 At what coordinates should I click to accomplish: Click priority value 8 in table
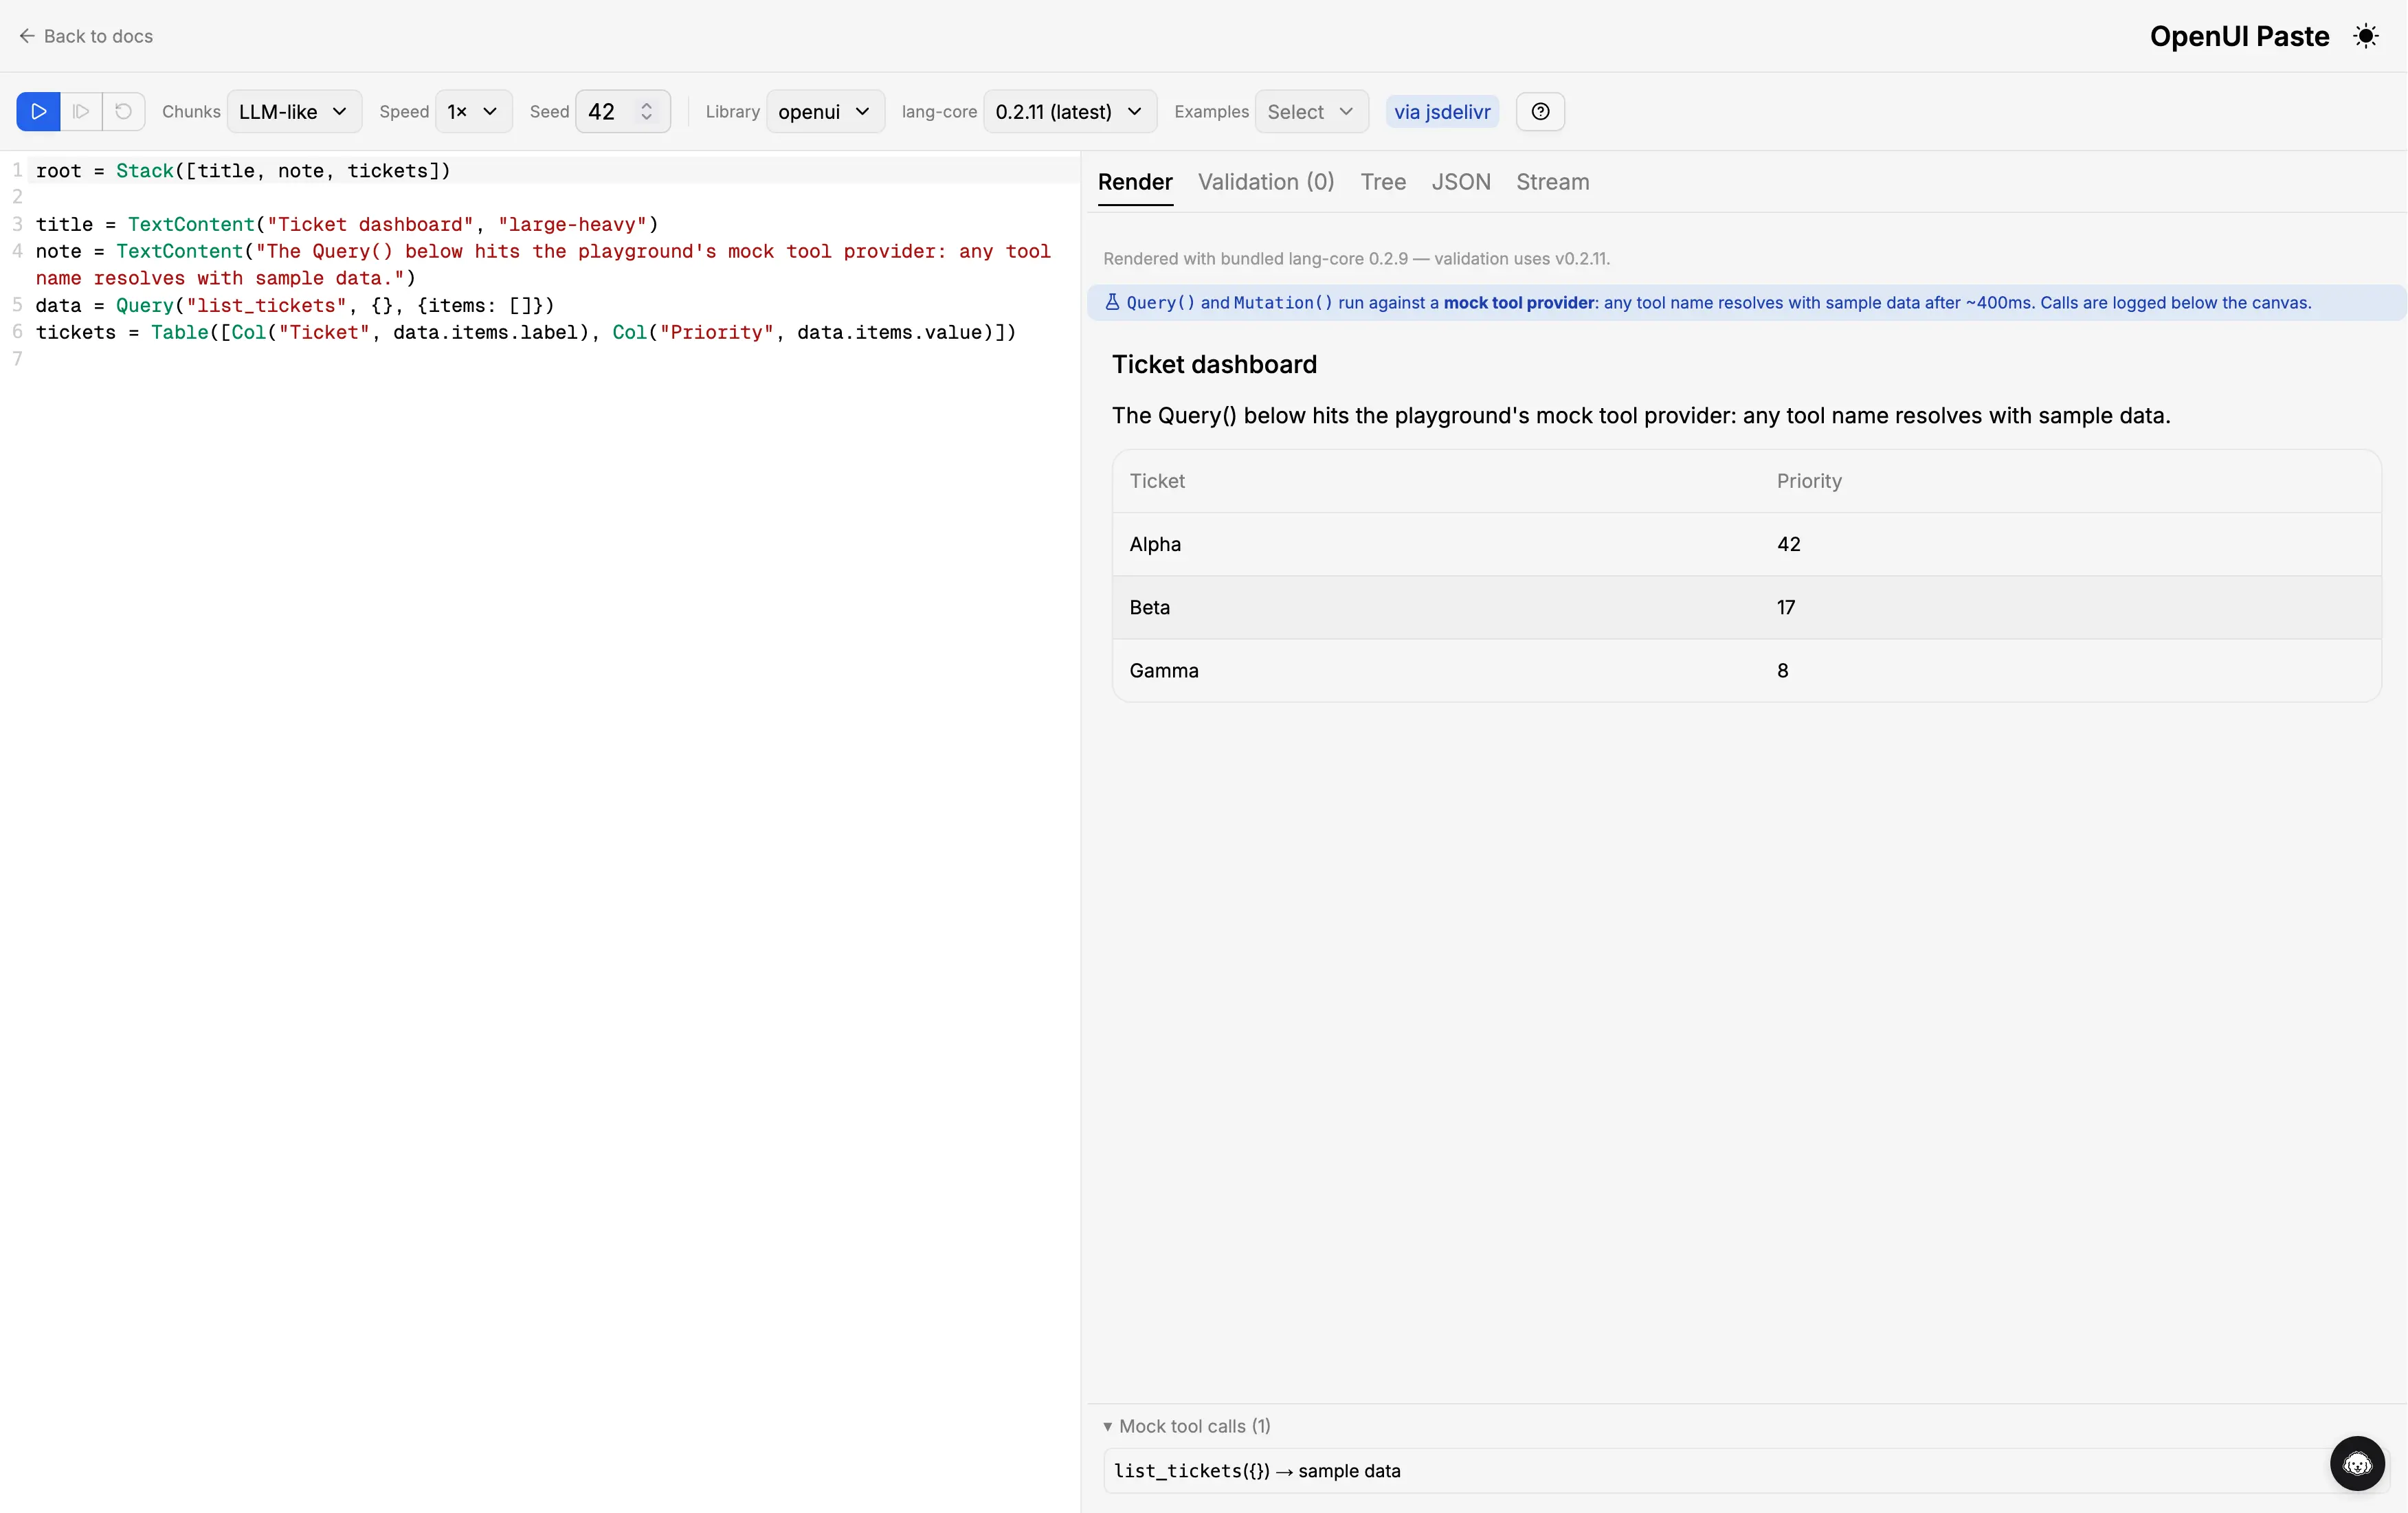(x=1783, y=670)
